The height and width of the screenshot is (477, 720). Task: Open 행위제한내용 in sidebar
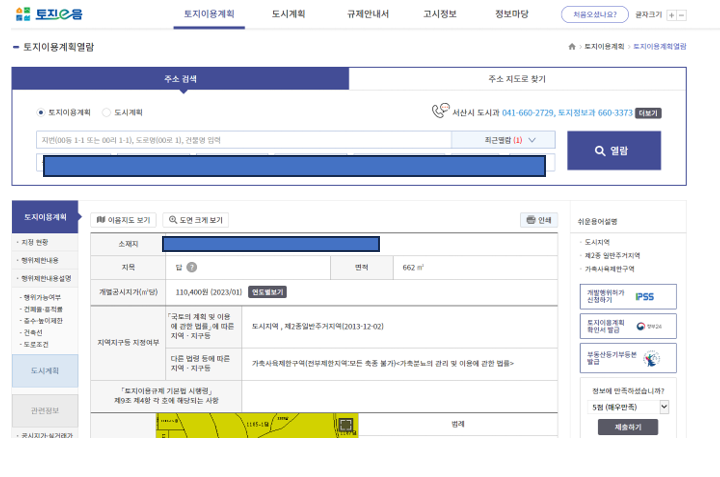pos(39,260)
